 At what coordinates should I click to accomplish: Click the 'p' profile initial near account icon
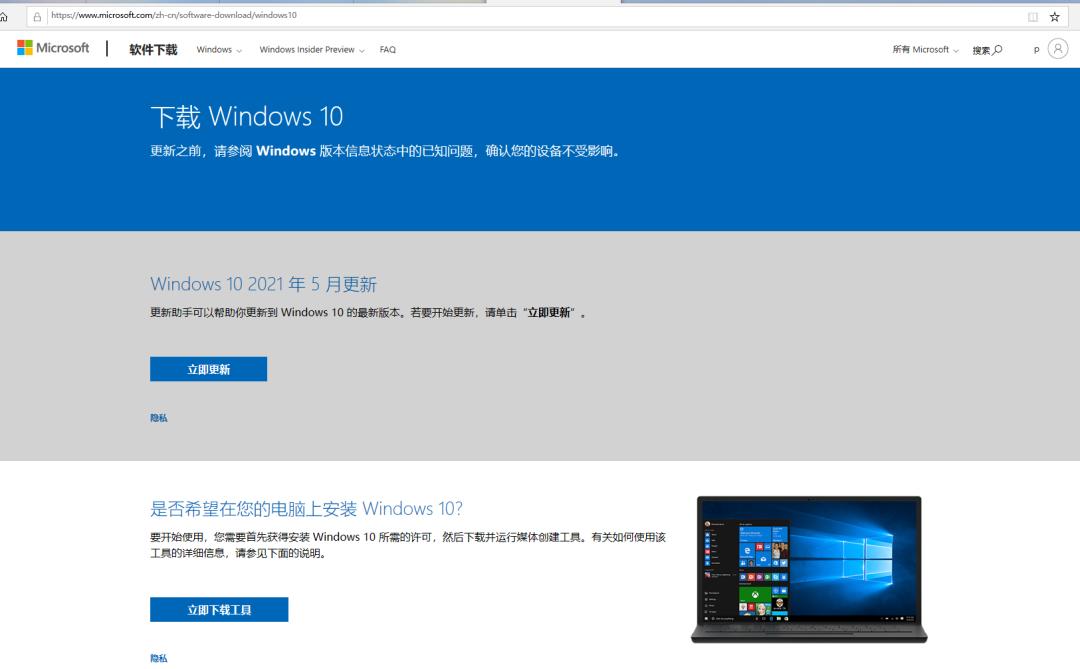click(1037, 48)
